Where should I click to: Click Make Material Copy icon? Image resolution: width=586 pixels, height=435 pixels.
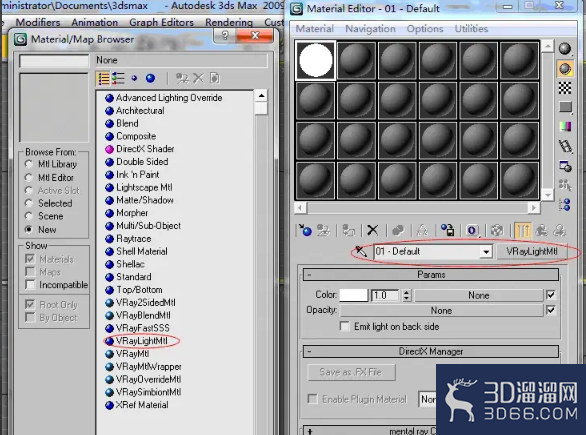click(x=398, y=231)
